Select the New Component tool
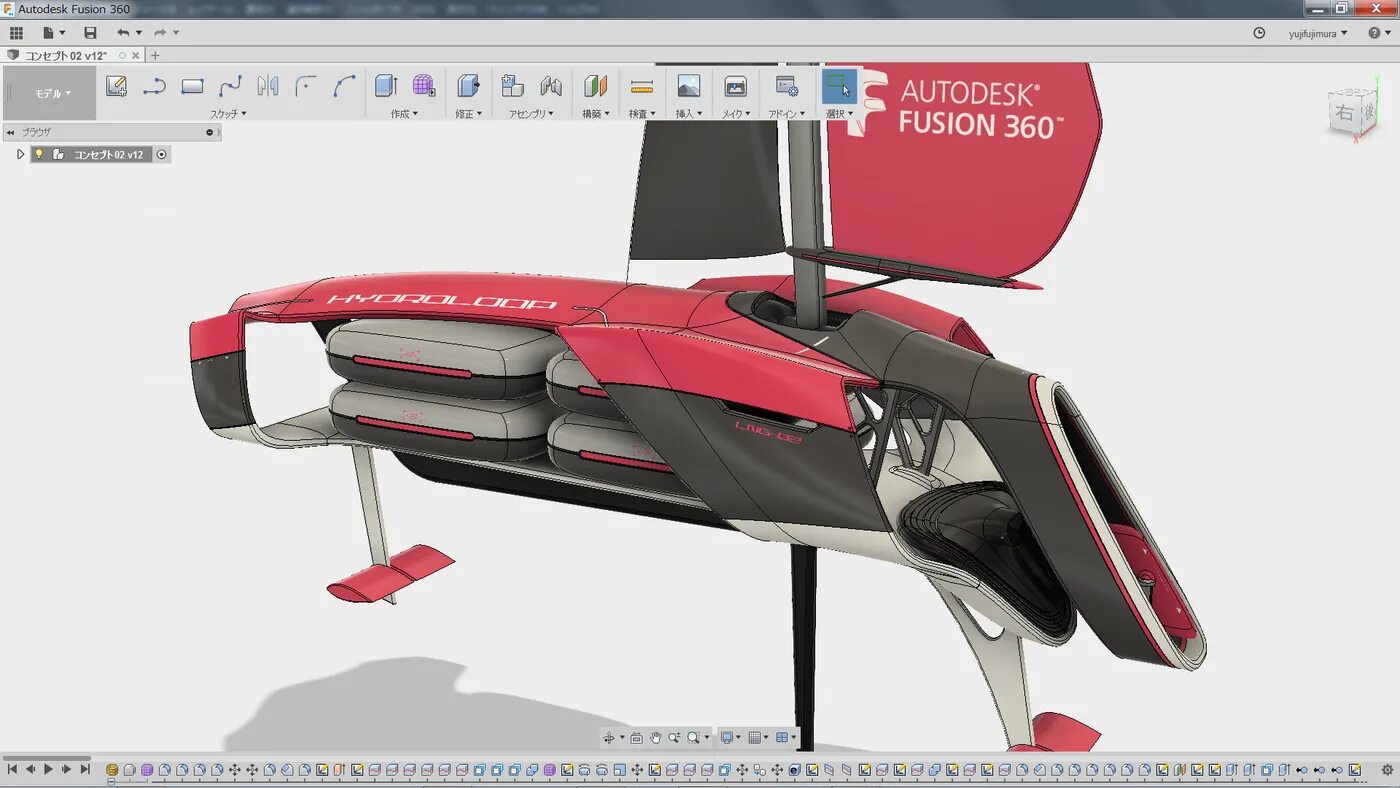 tap(513, 86)
